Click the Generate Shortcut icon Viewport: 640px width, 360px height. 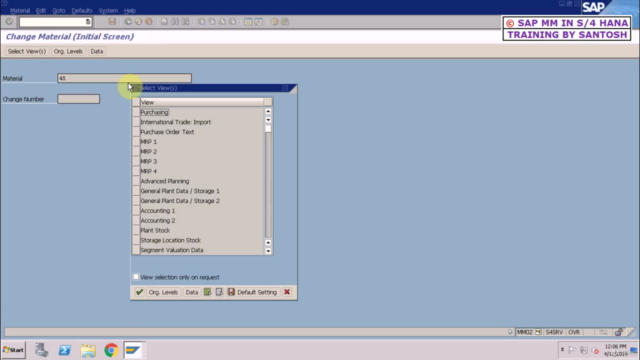click(258, 22)
